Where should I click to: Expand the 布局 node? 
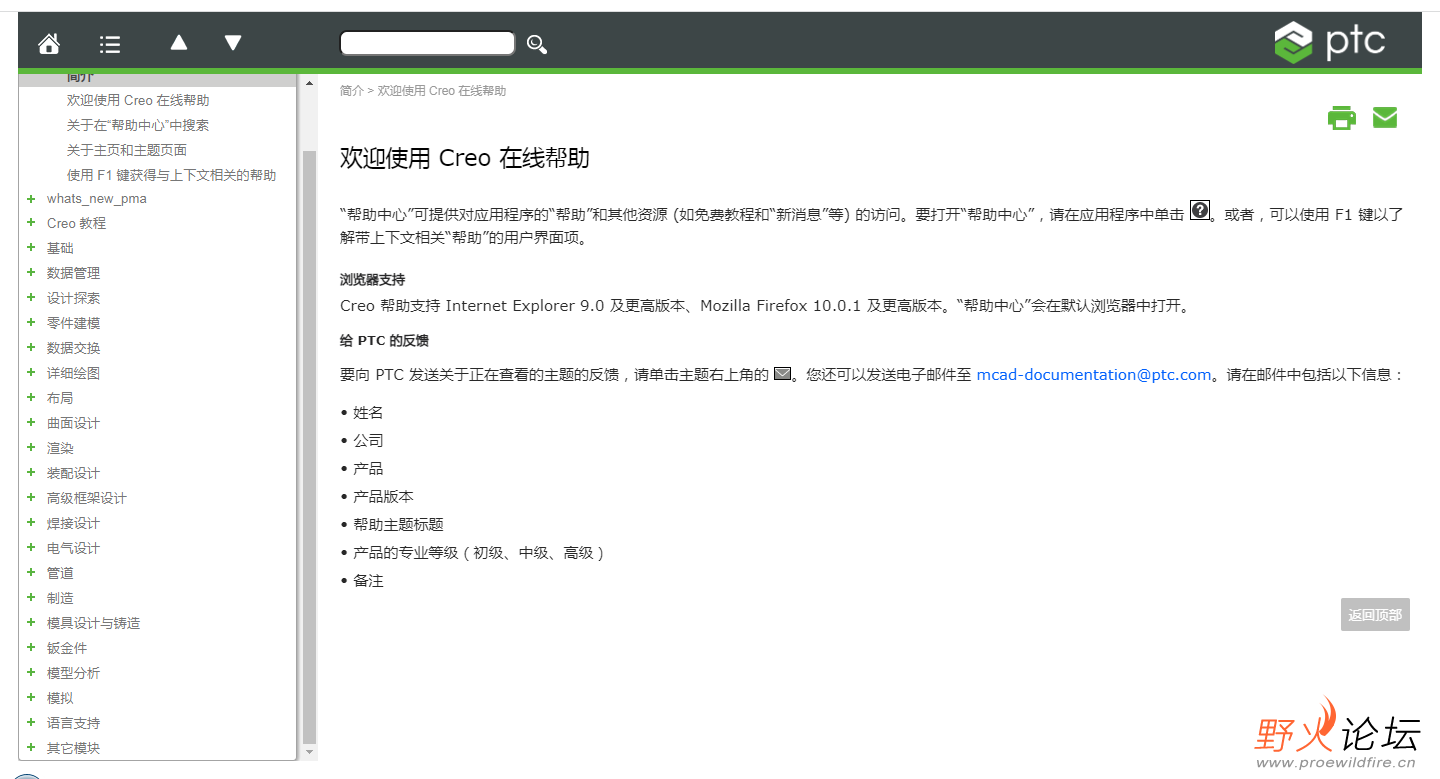click(x=32, y=398)
